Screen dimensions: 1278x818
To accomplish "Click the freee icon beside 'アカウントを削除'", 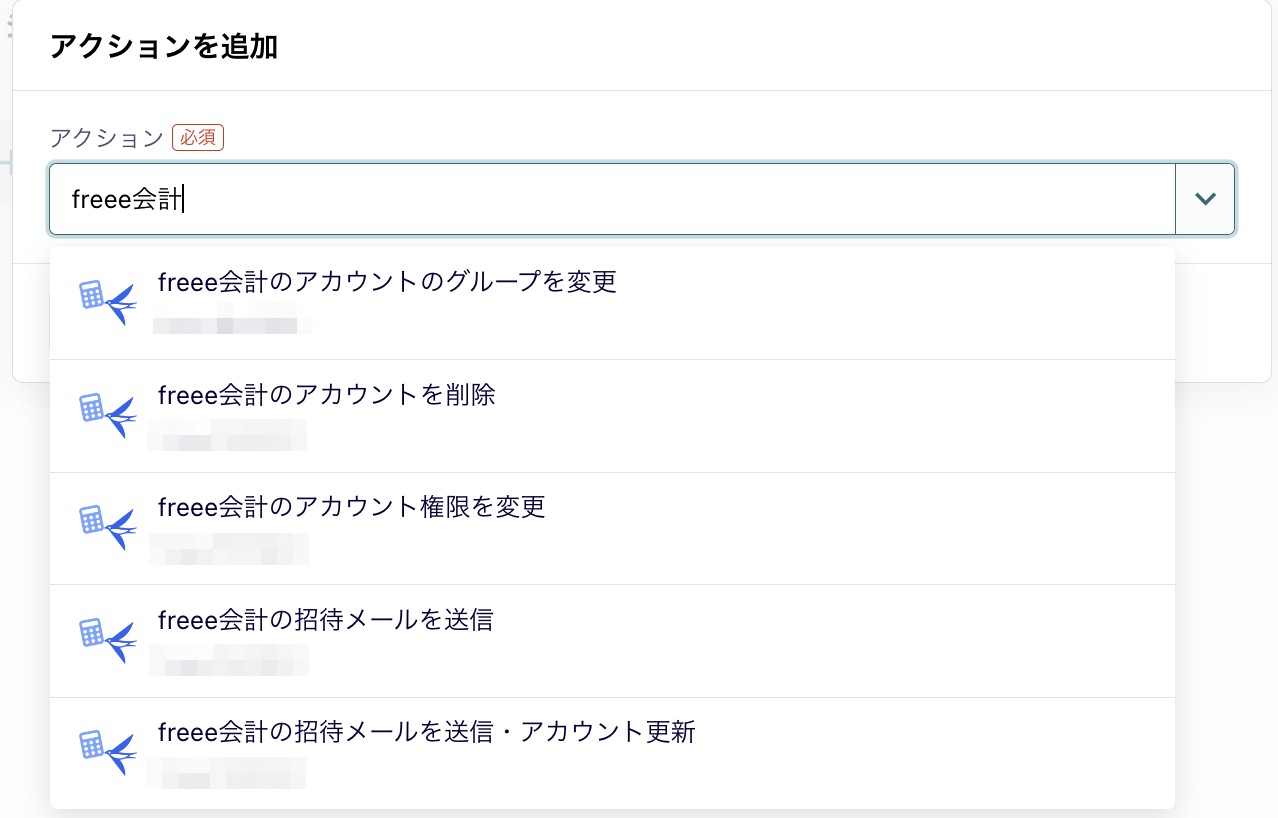I will click(x=107, y=415).
